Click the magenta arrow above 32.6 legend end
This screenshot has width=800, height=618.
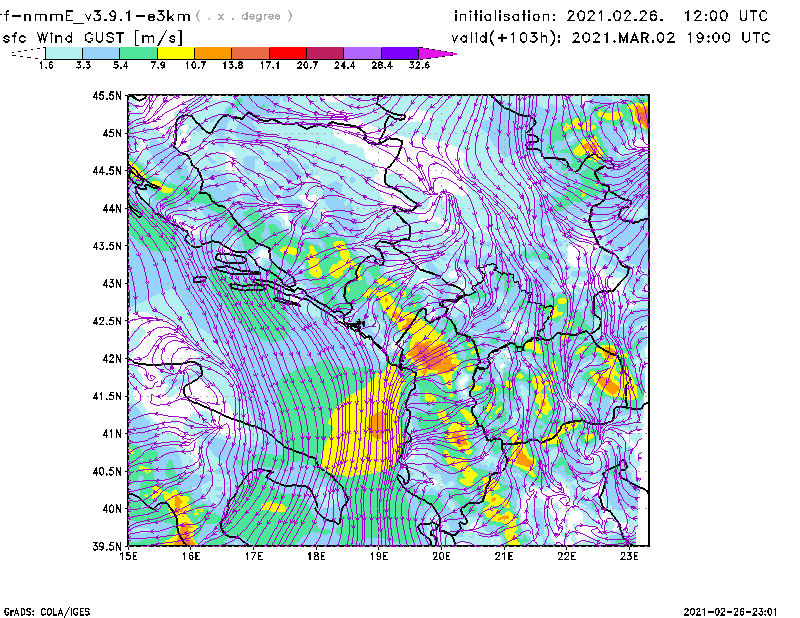click(437, 53)
